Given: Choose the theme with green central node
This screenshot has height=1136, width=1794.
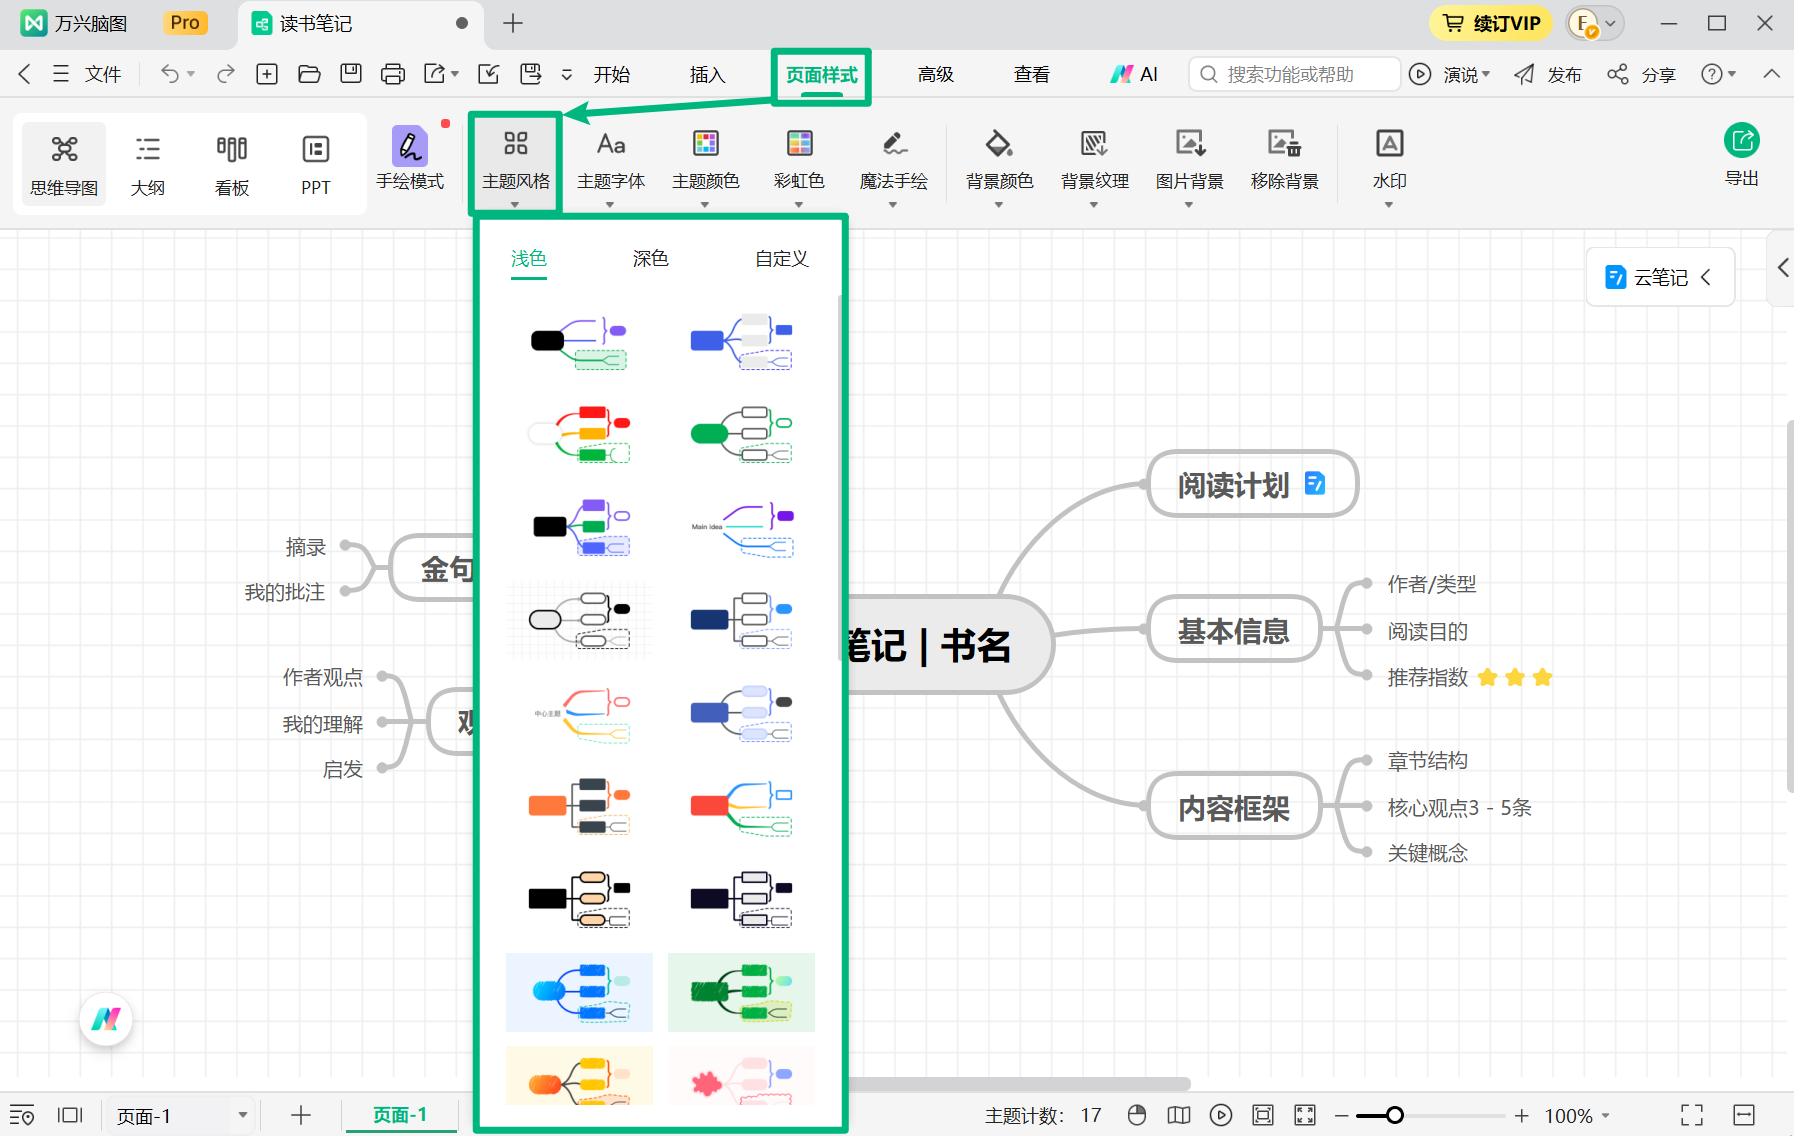Looking at the screenshot, I should click(x=741, y=433).
